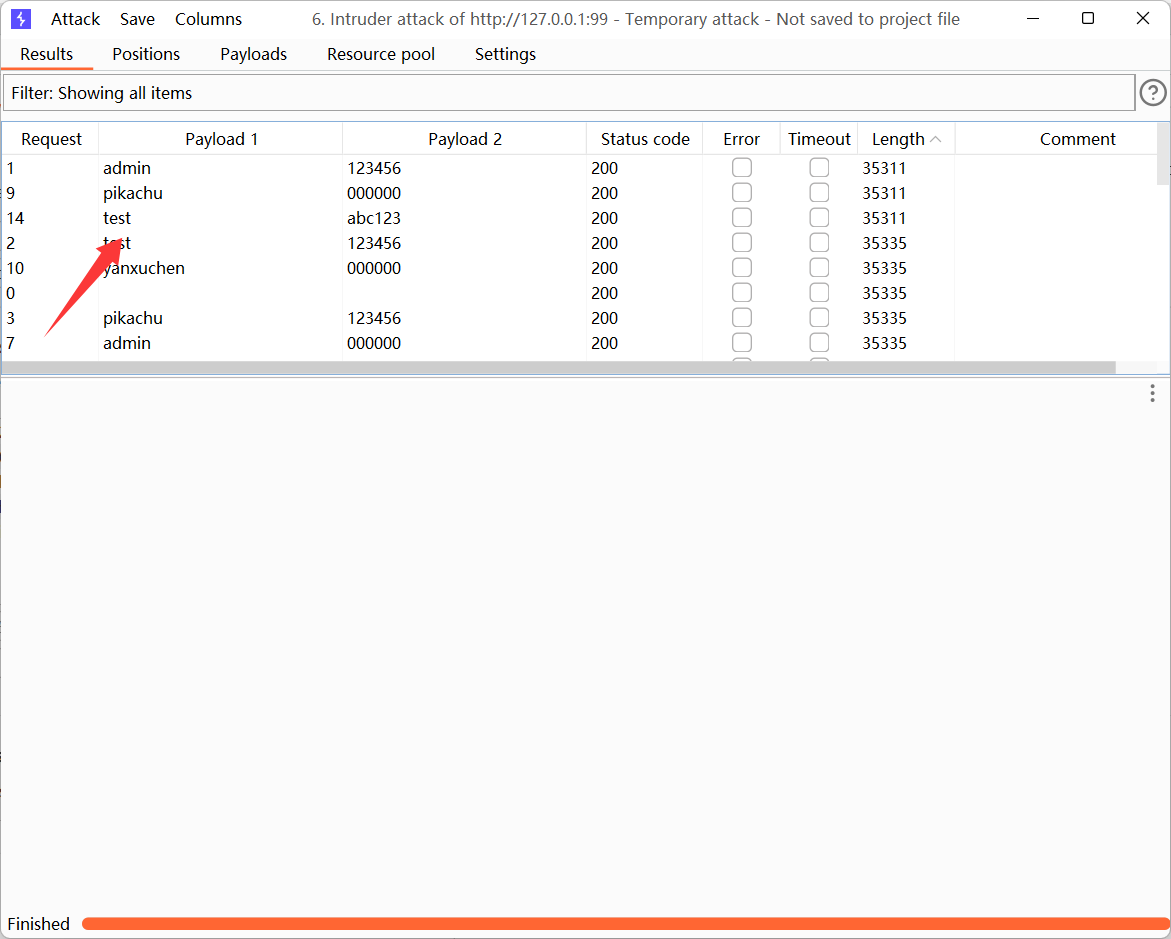
Task: Switch to the Settings tab
Action: pyautogui.click(x=506, y=54)
